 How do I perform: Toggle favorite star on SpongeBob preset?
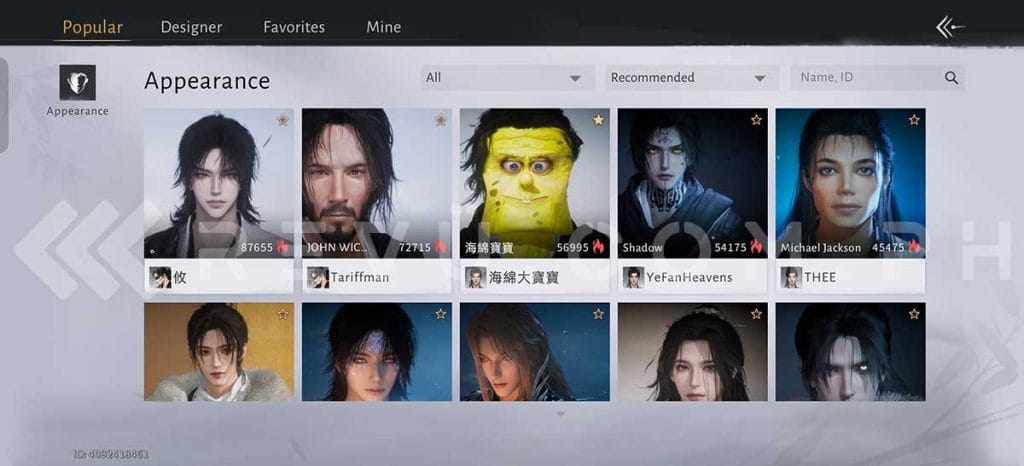tap(598, 120)
